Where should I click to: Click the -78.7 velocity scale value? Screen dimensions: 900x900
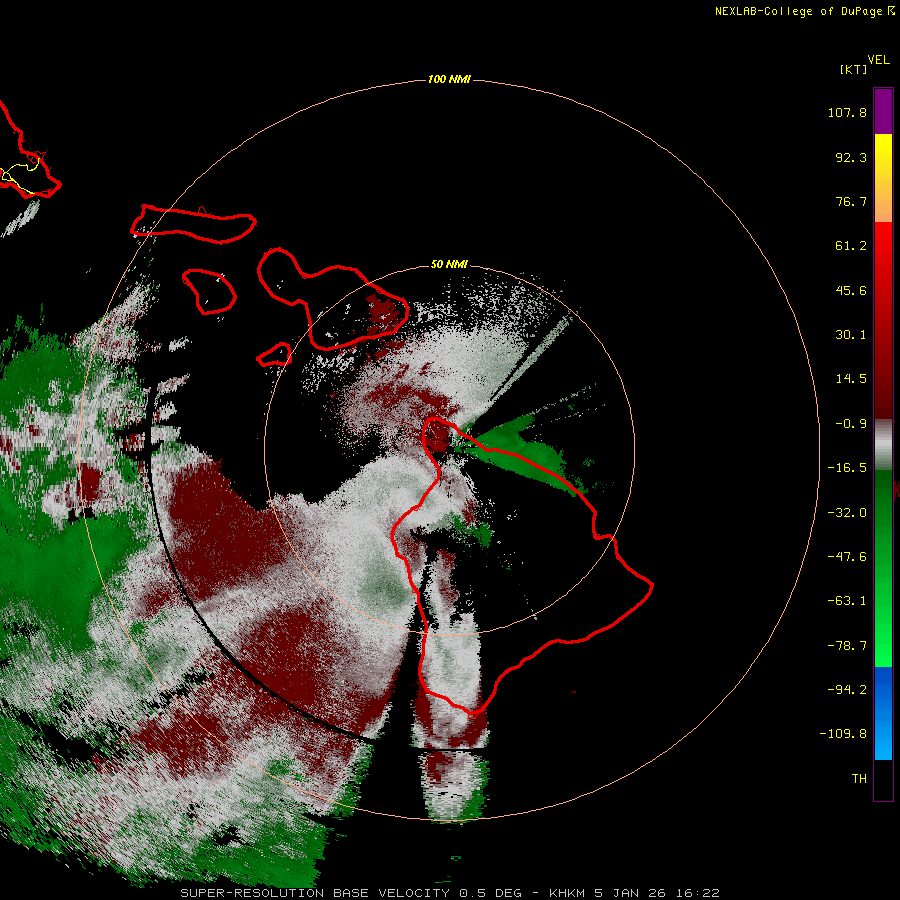click(x=847, y=646)
